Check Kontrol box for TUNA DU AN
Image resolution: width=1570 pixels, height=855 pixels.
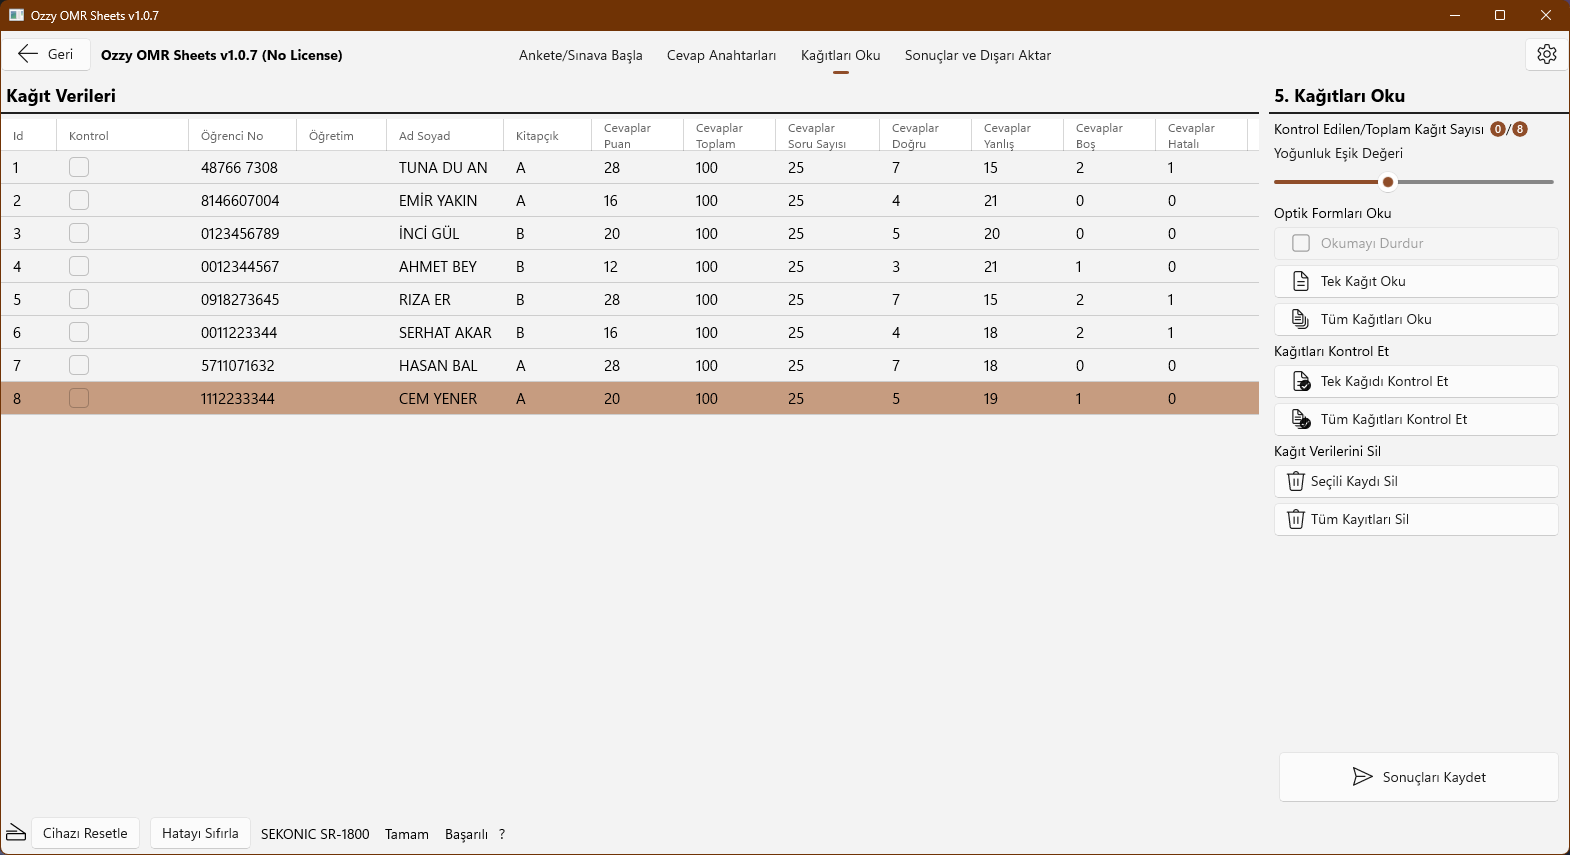click(x=79, y=167)
